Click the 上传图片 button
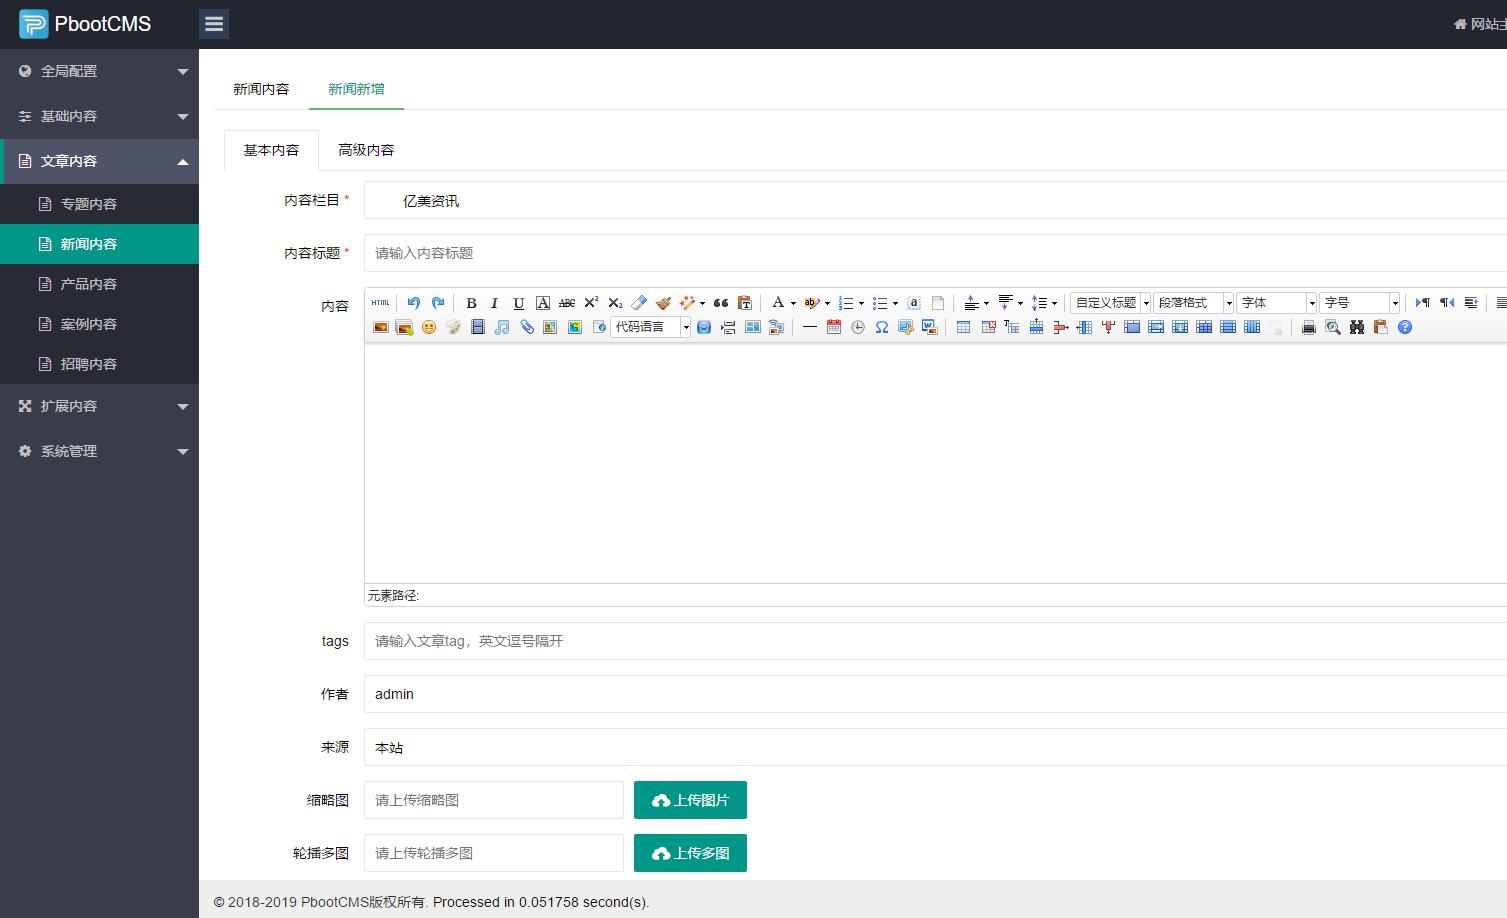 690,800
